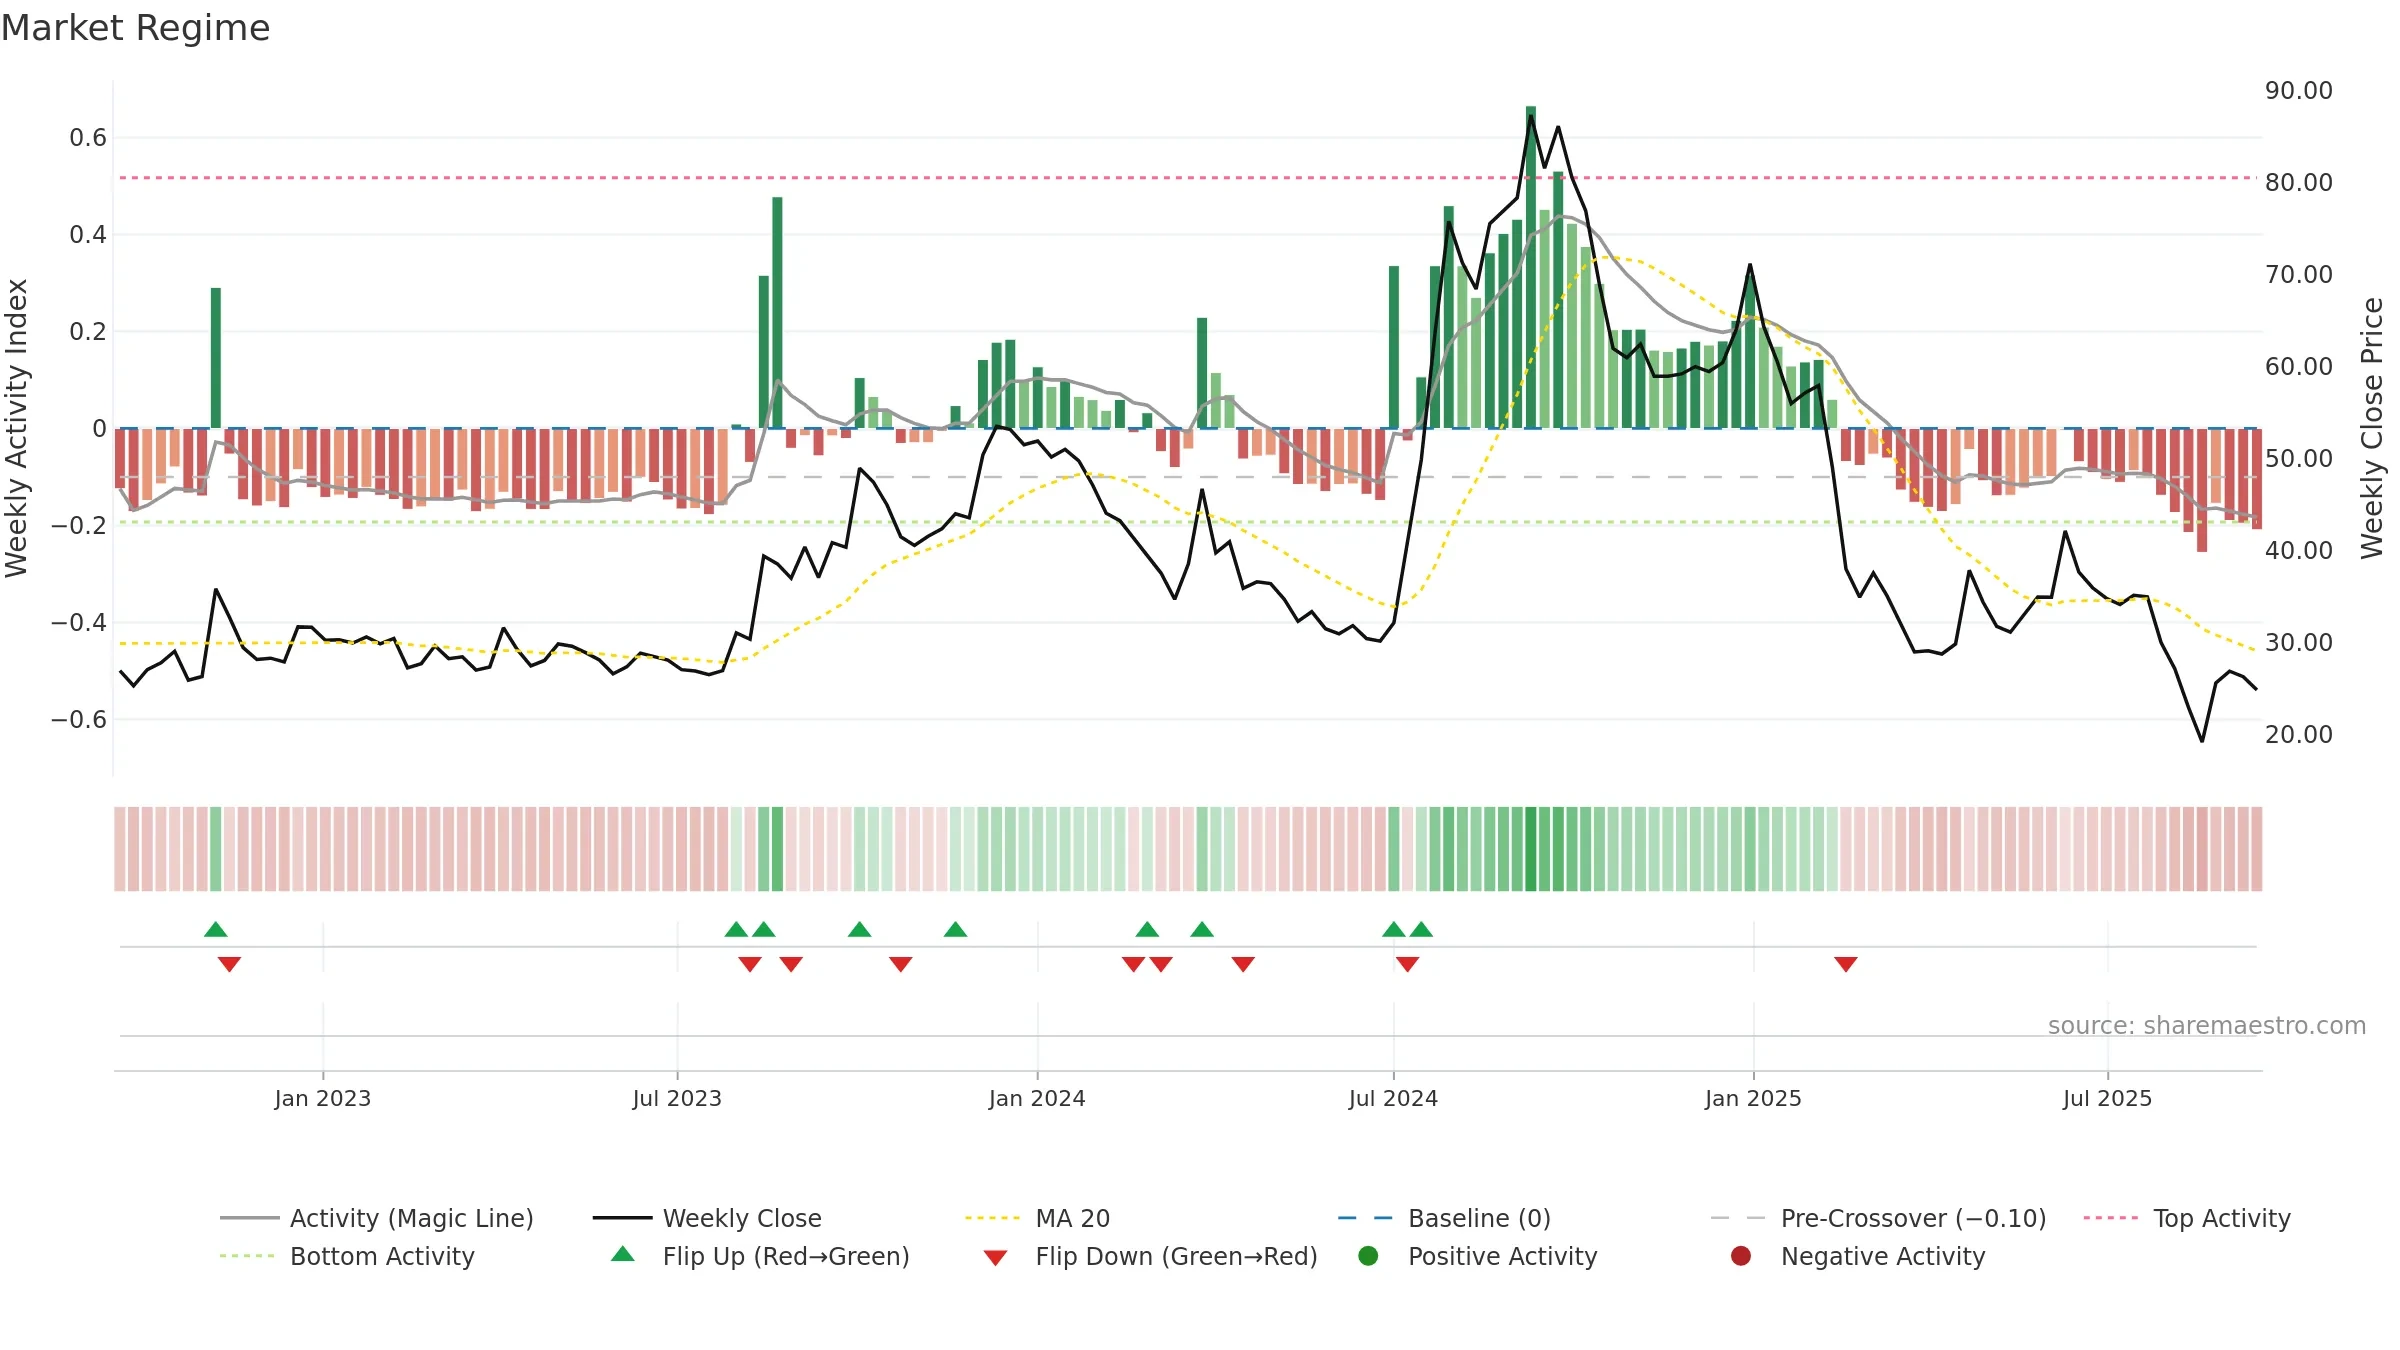Image resolution: width=2400 pixels, height=1350 pixels.
Task: Toggle the Baseline (0) legend entry
Action: (1444, 1218)
